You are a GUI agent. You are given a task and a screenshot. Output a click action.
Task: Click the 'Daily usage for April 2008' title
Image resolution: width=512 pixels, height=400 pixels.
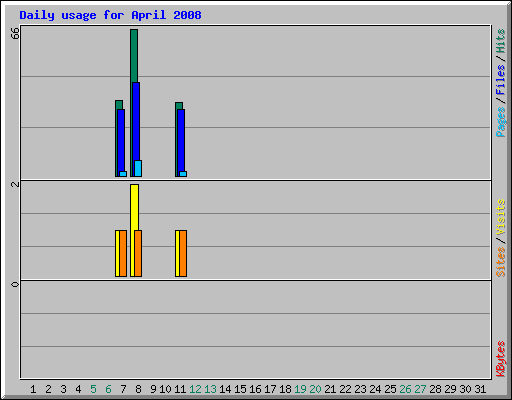(110, 15)
